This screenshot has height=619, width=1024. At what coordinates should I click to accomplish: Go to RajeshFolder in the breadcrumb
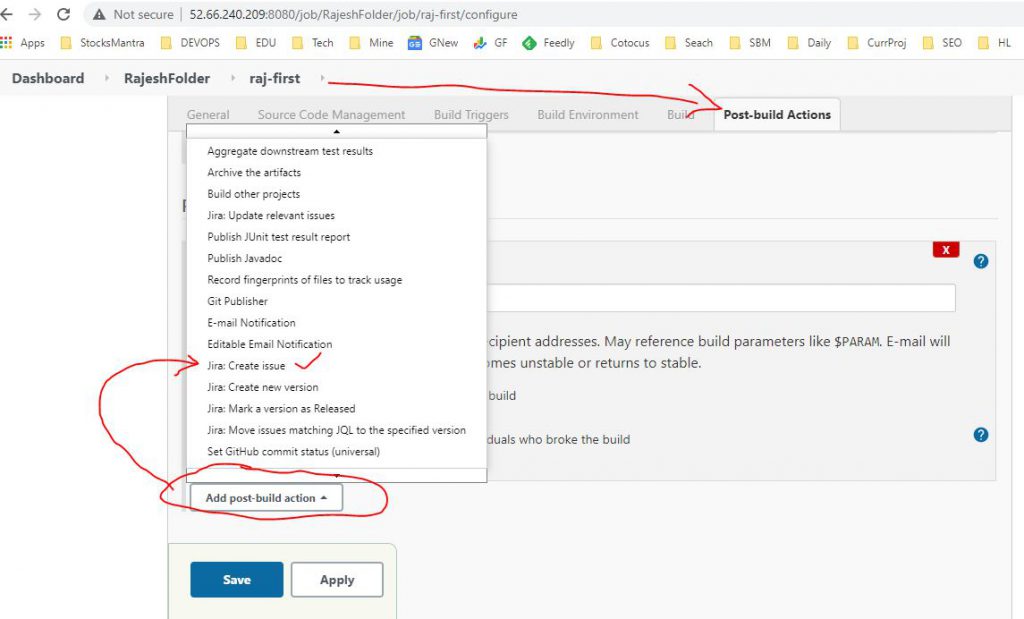[x=167, y=78]
